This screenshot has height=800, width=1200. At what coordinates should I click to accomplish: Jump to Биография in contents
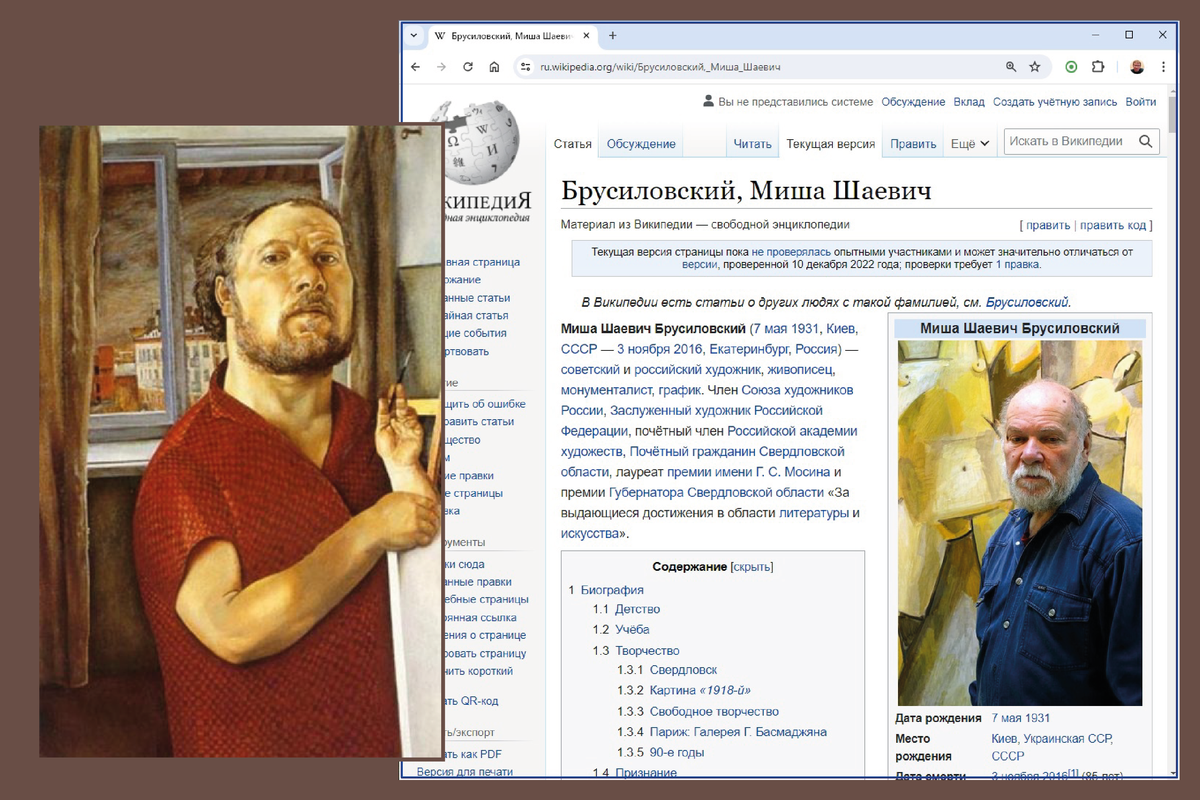(x=612, y=590)
